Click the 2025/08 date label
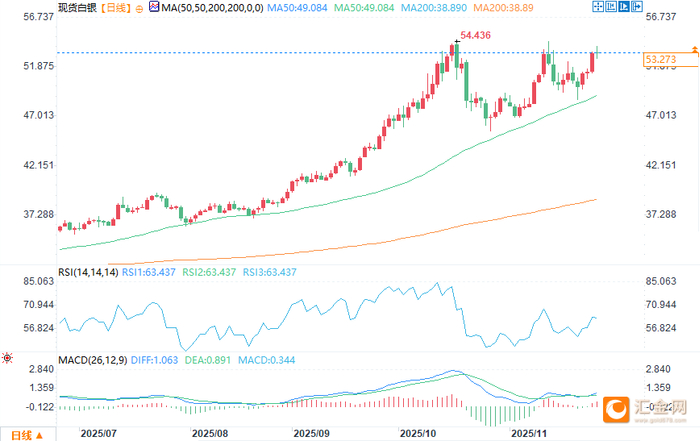The height and width of the screenshot is (441, 700). (x=210, y=433)
